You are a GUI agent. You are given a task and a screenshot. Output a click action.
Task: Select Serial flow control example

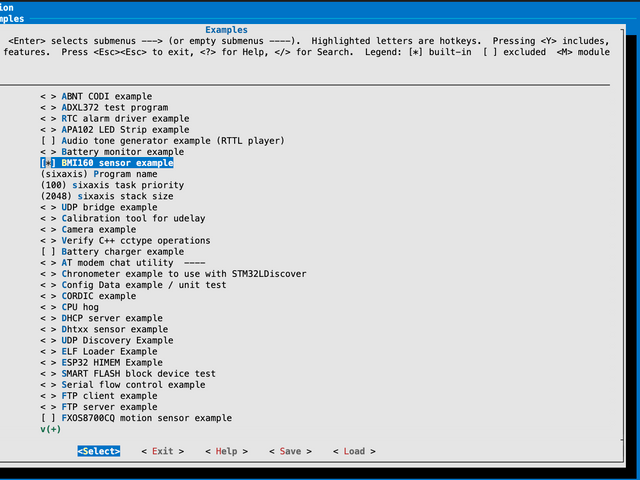(123, 384)
